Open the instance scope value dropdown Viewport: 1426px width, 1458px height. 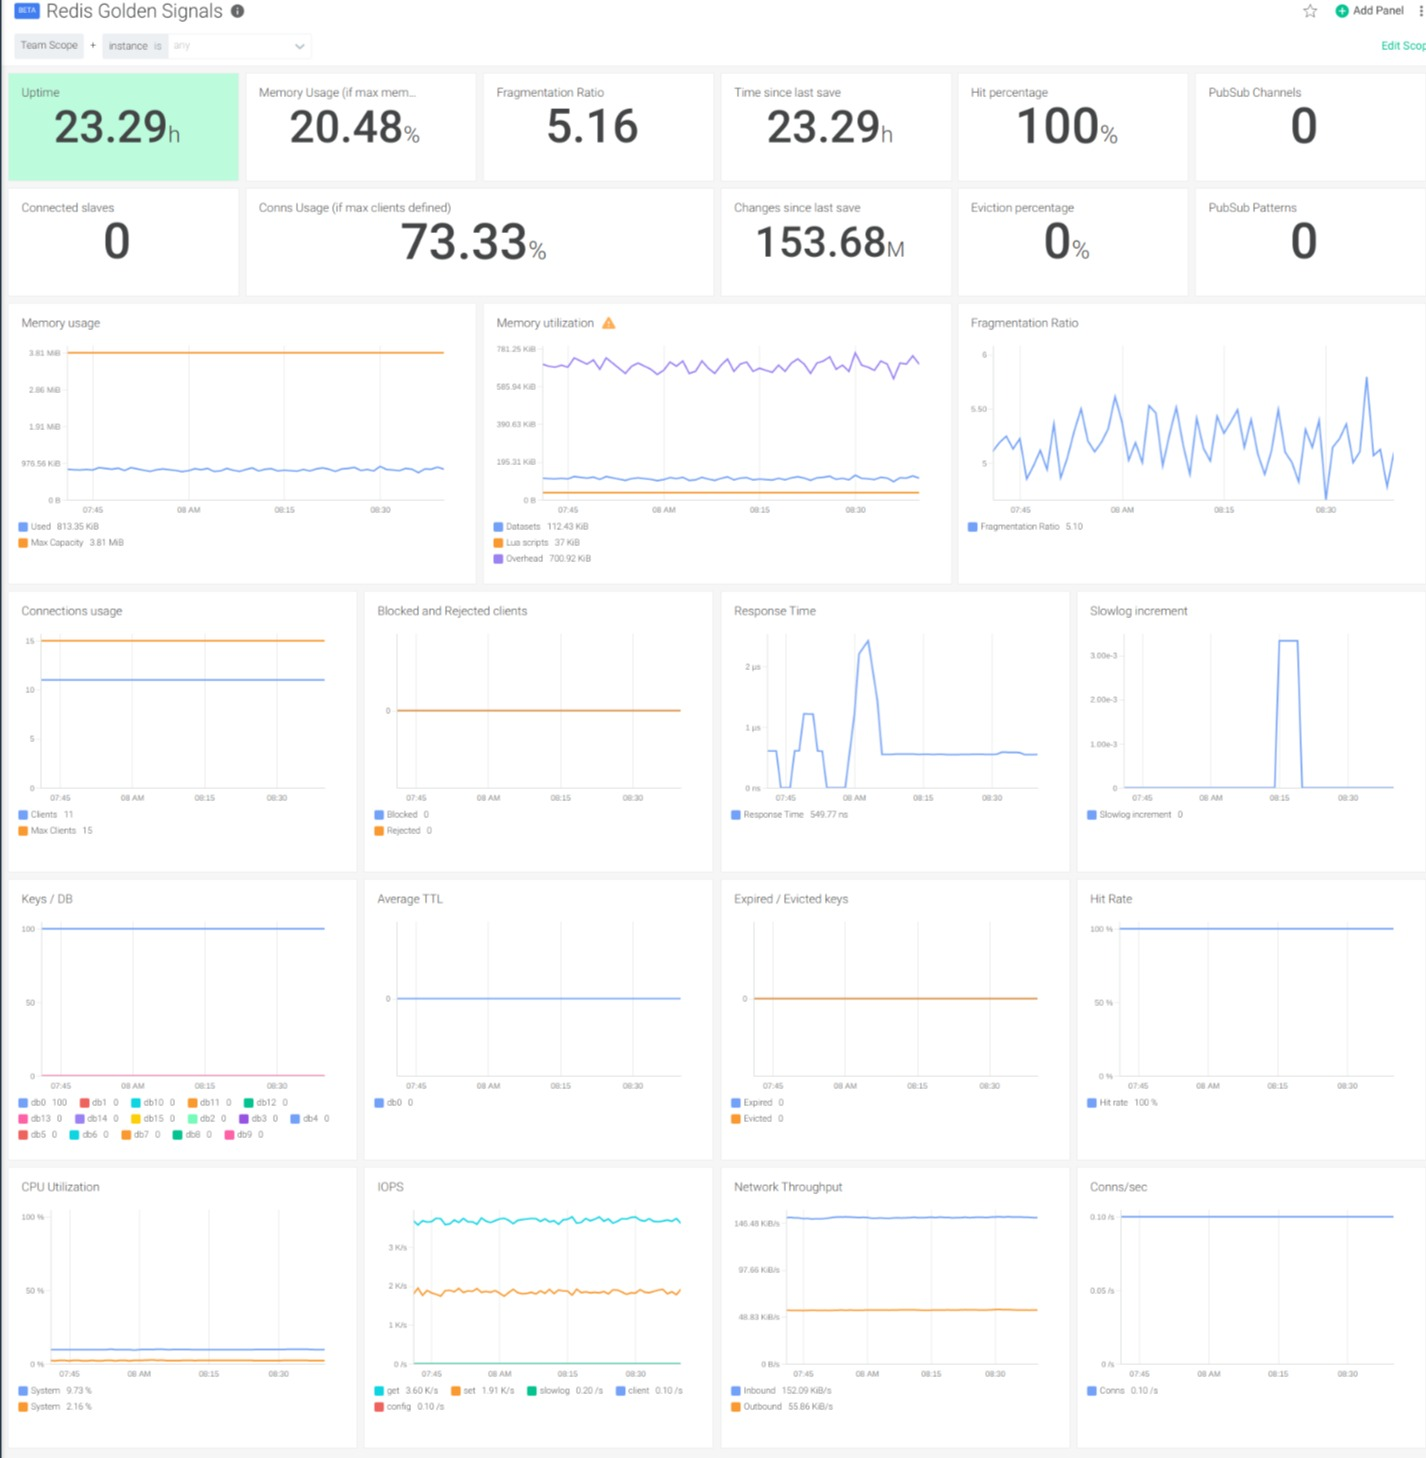[x=239, y=46]
